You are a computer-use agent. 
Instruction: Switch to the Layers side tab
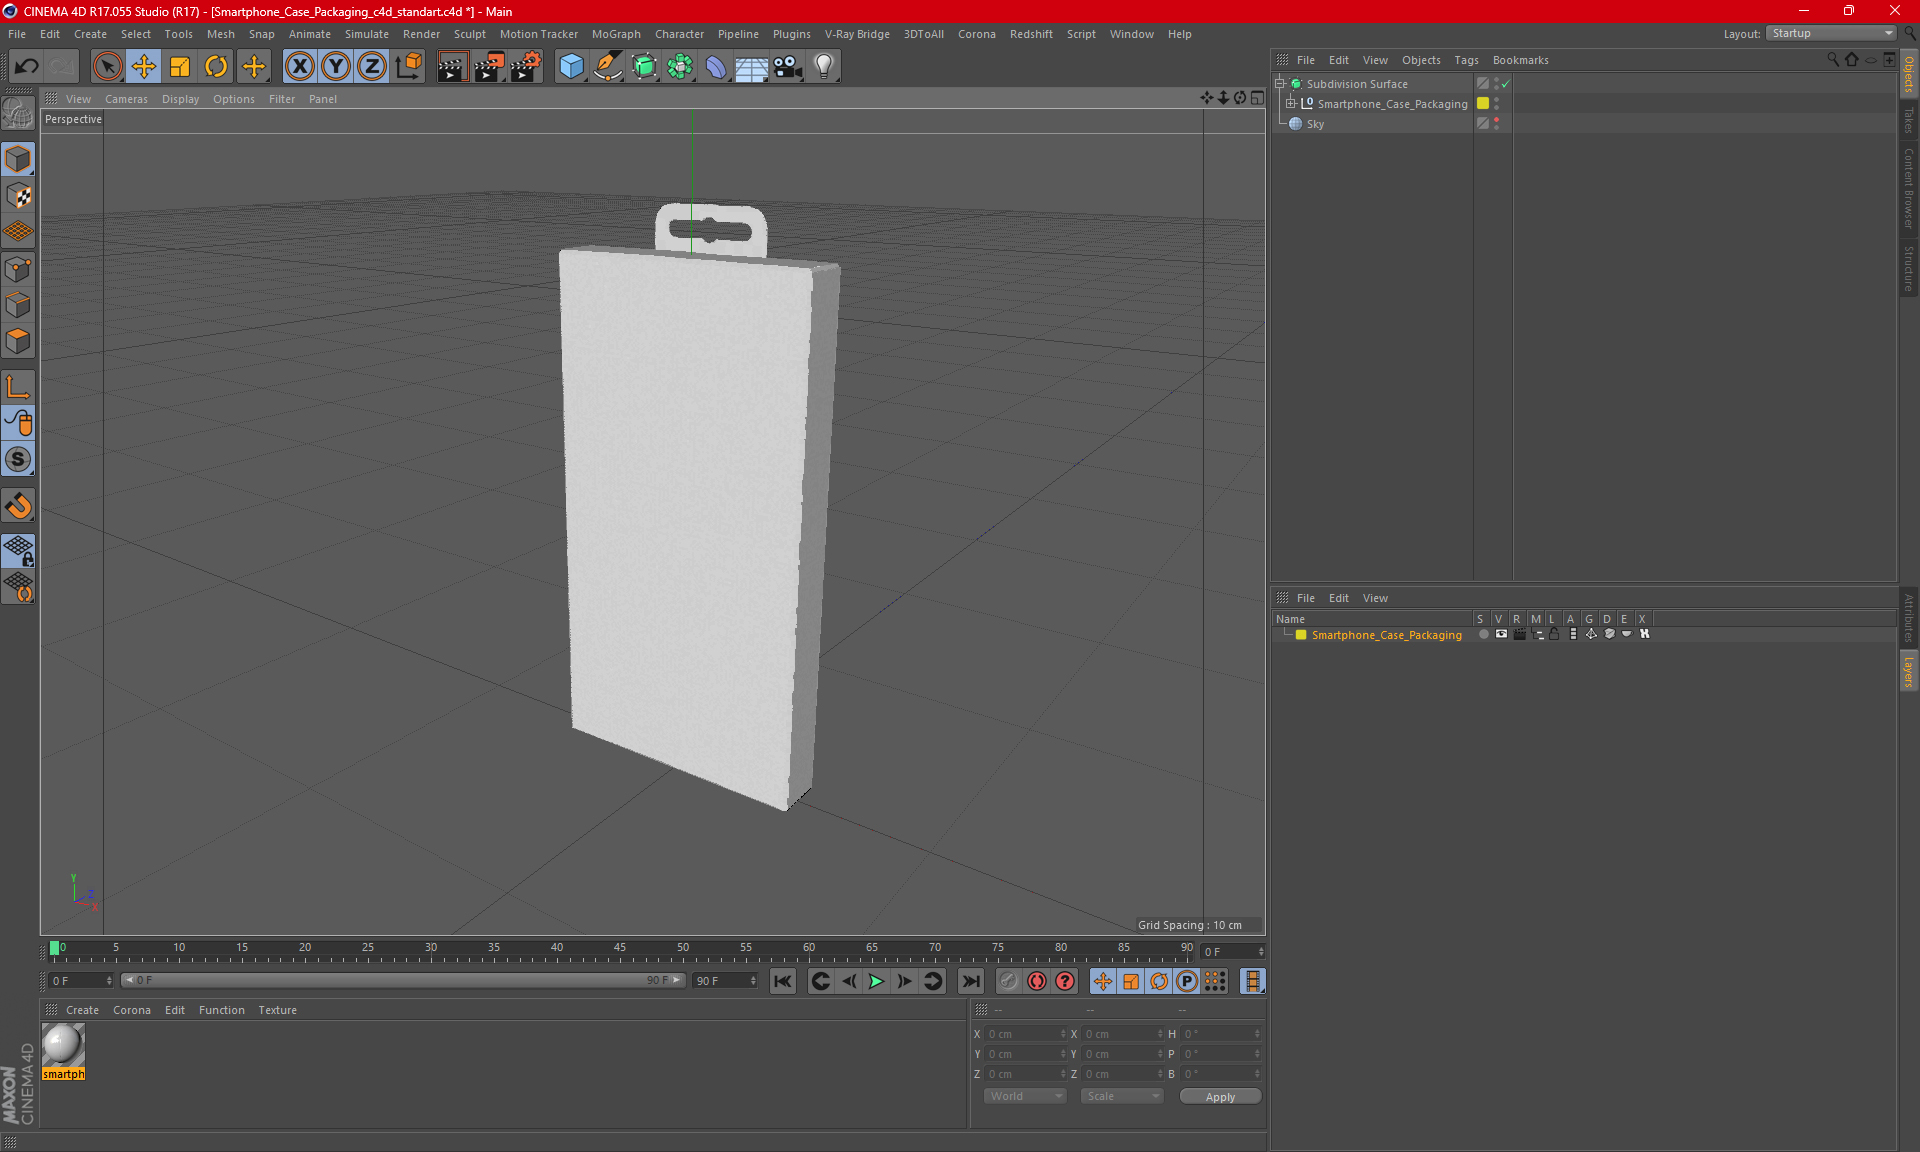tap(1909, 672)
